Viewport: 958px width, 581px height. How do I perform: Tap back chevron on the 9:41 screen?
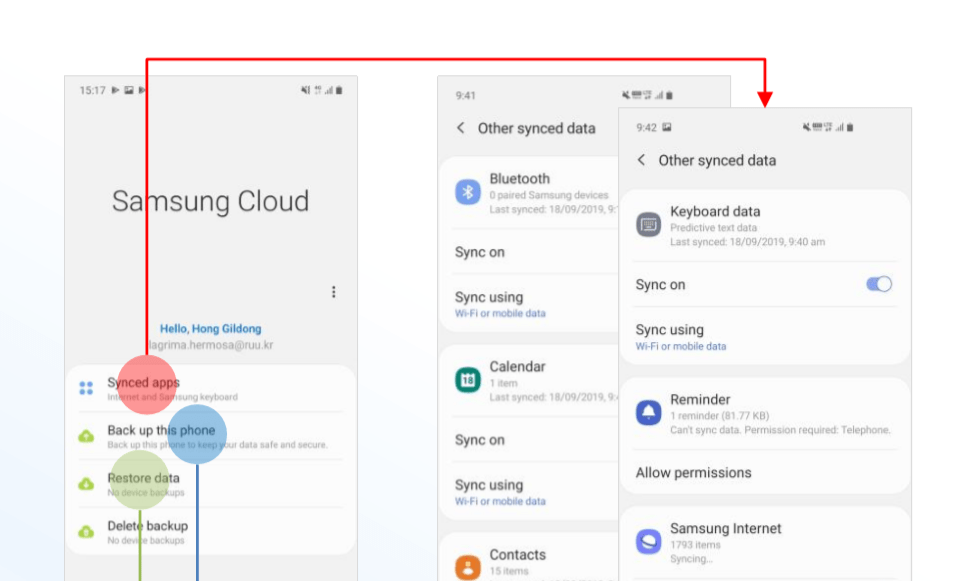point(461,128)
